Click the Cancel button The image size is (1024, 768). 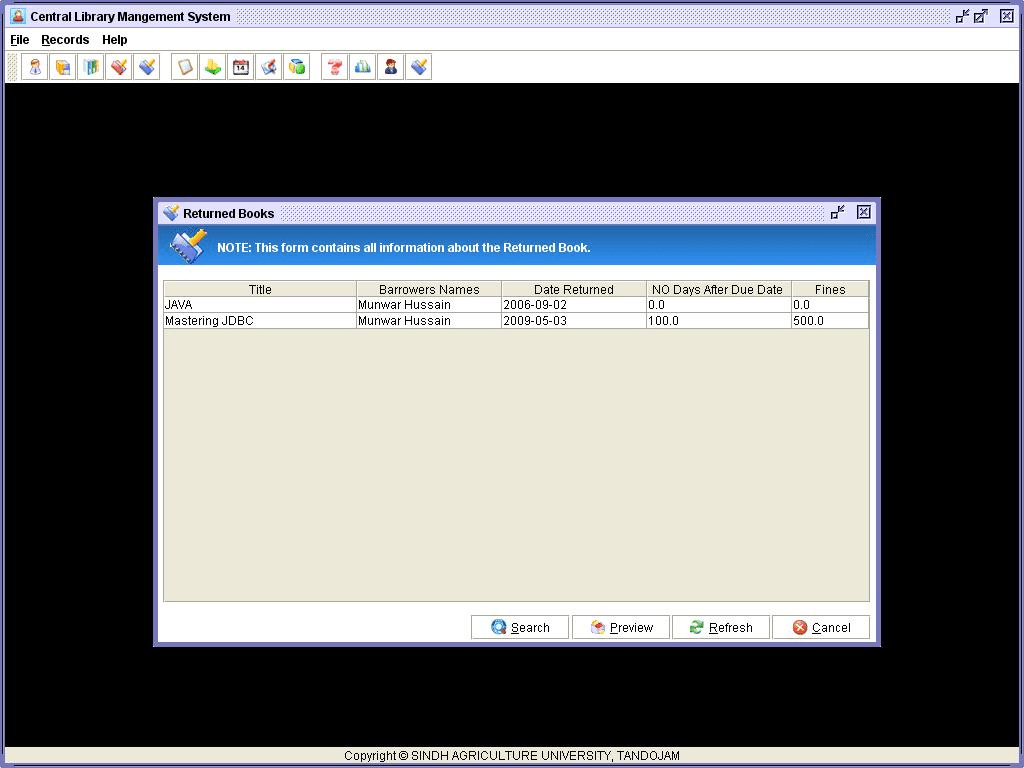(821, 627)
